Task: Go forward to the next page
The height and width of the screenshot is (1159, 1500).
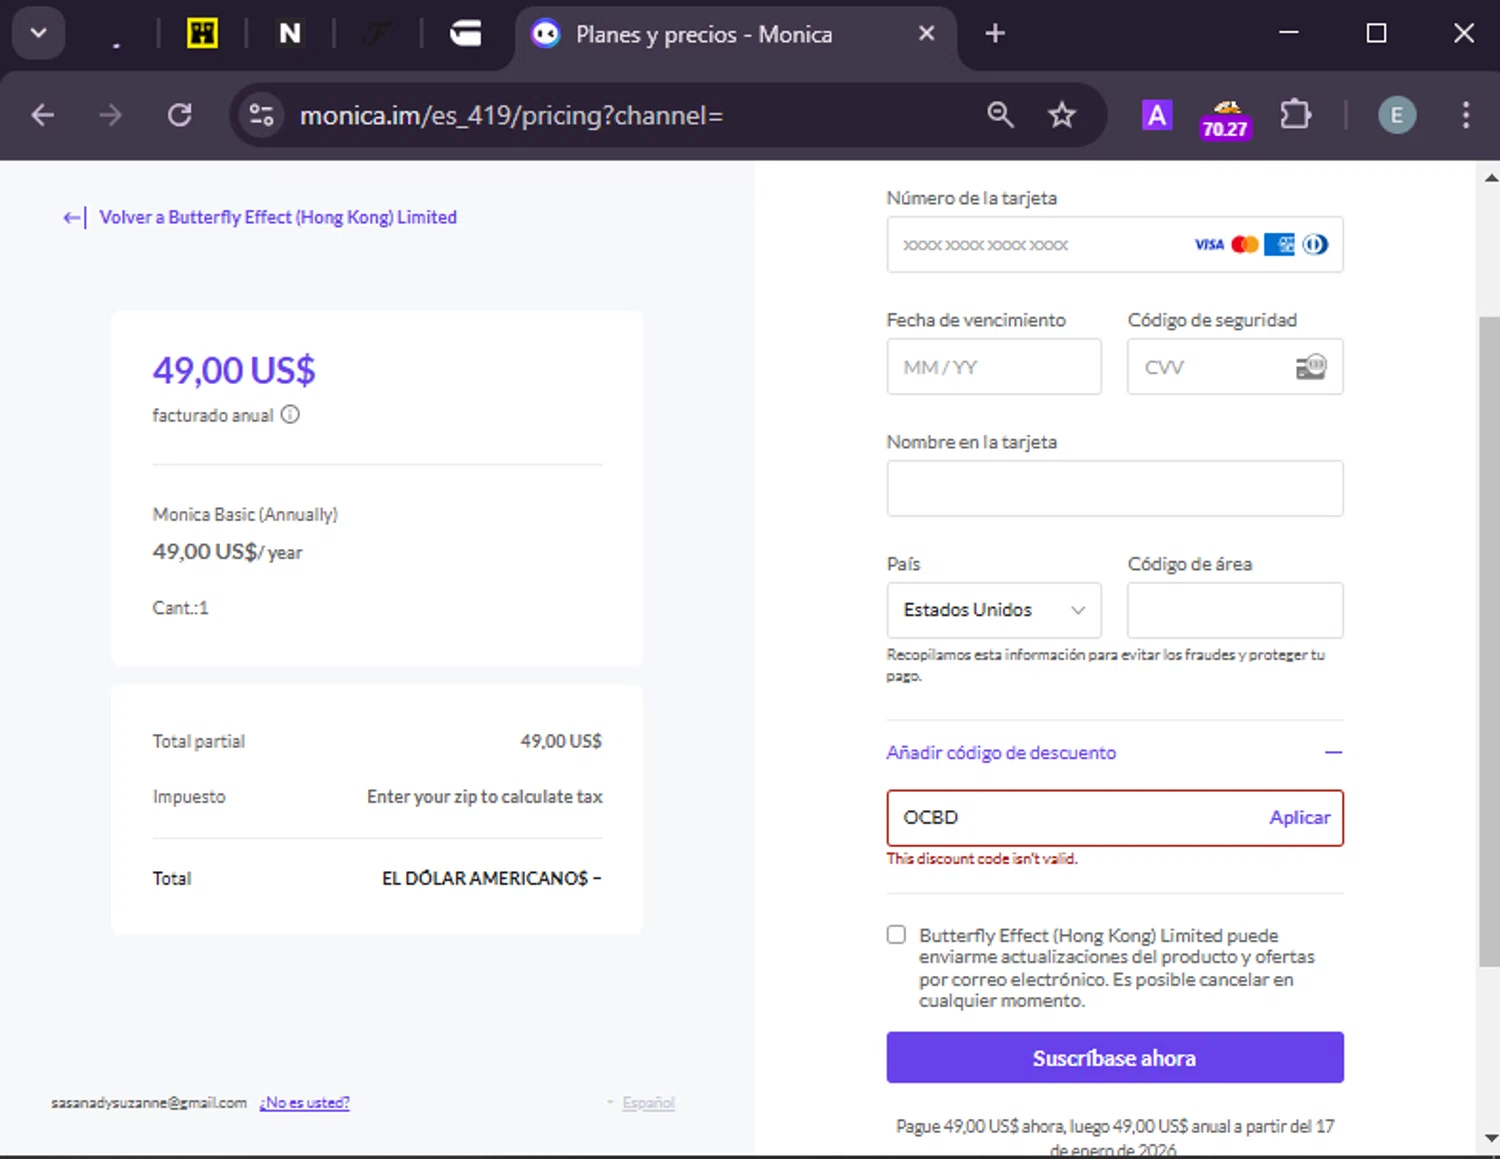Action: [x=110, y=115]
